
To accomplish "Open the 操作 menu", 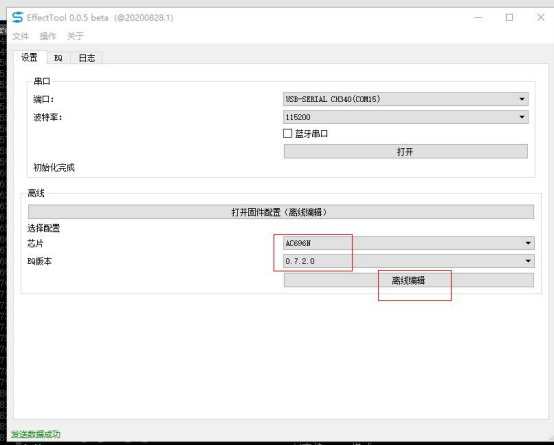I will tap(48, 36).
